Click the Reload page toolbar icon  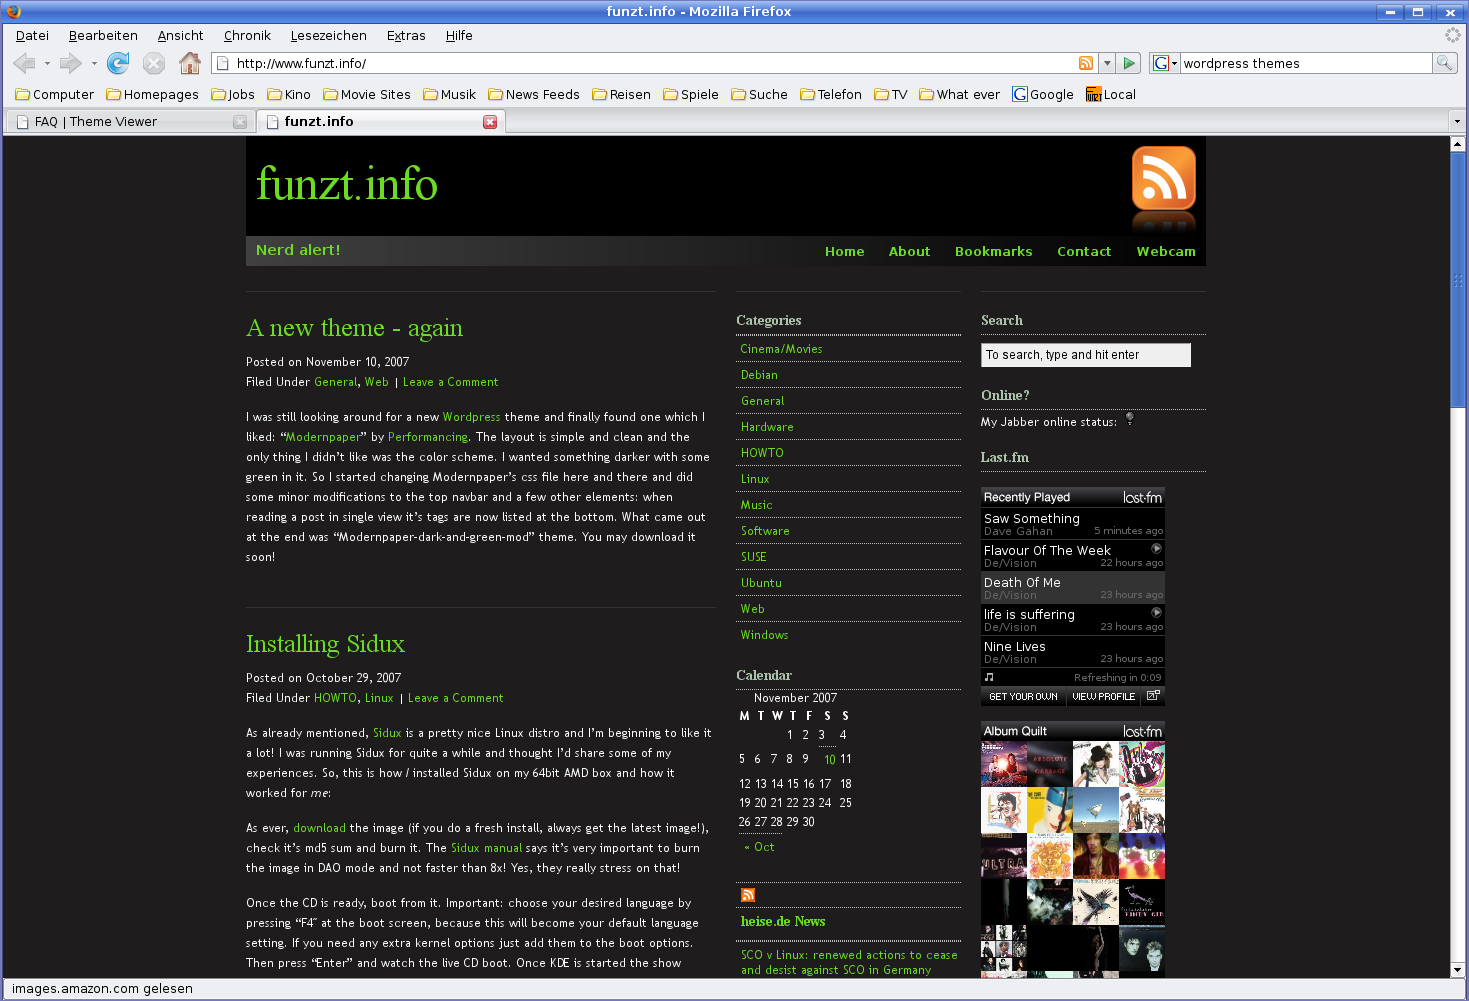click(118, 64)
